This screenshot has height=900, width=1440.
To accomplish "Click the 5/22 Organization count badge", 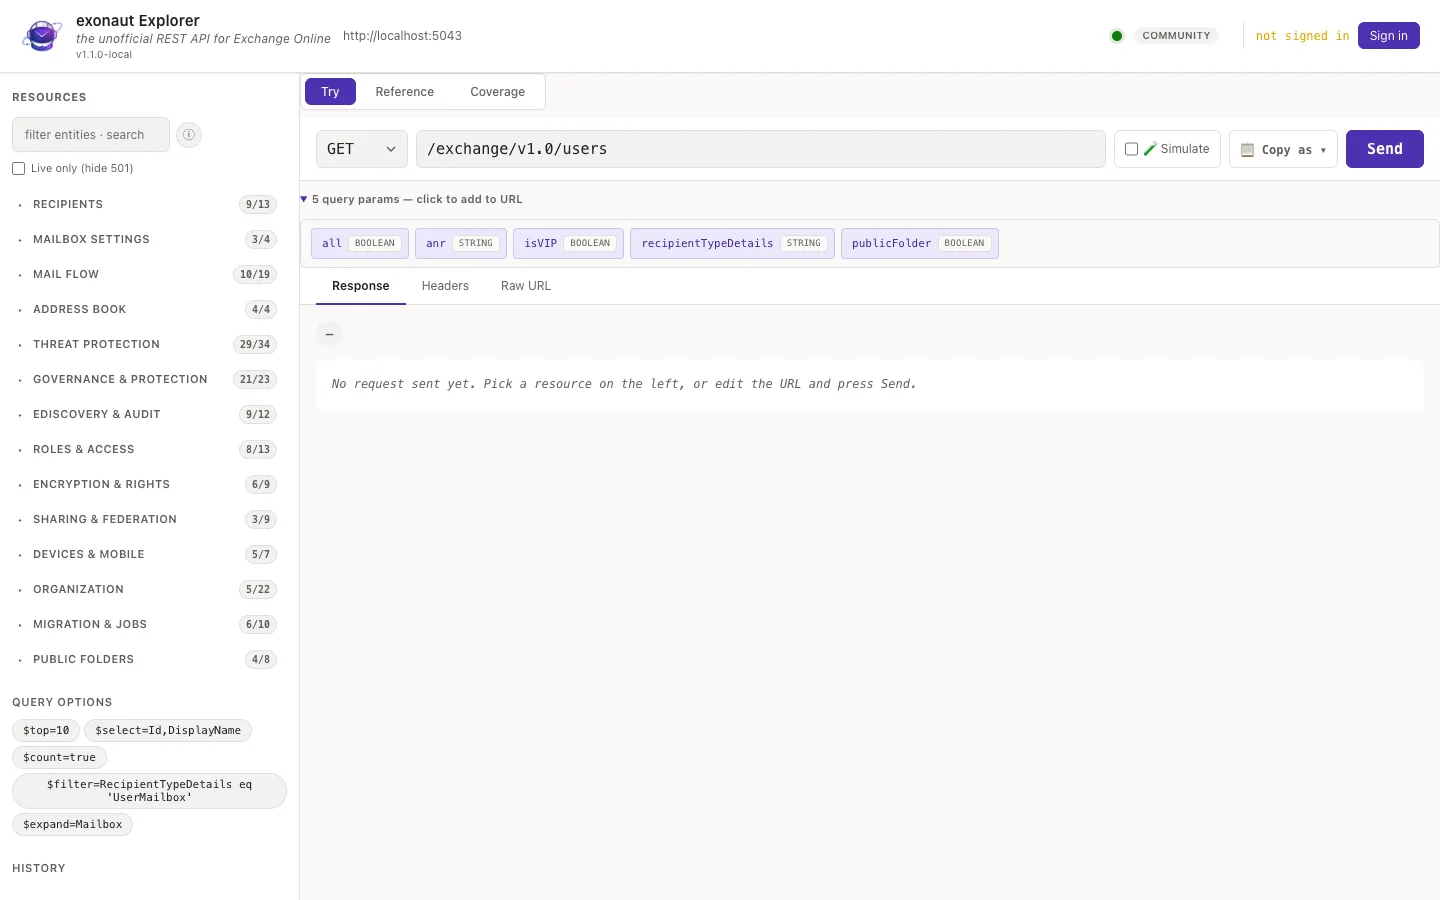I will tap(258, 589).
